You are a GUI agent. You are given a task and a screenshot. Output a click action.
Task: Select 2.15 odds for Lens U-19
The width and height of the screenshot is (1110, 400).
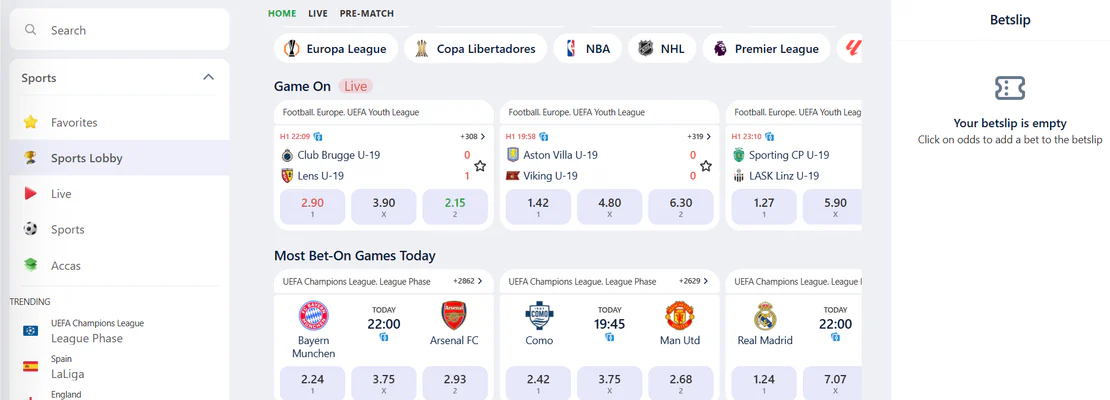coord(455,207)
